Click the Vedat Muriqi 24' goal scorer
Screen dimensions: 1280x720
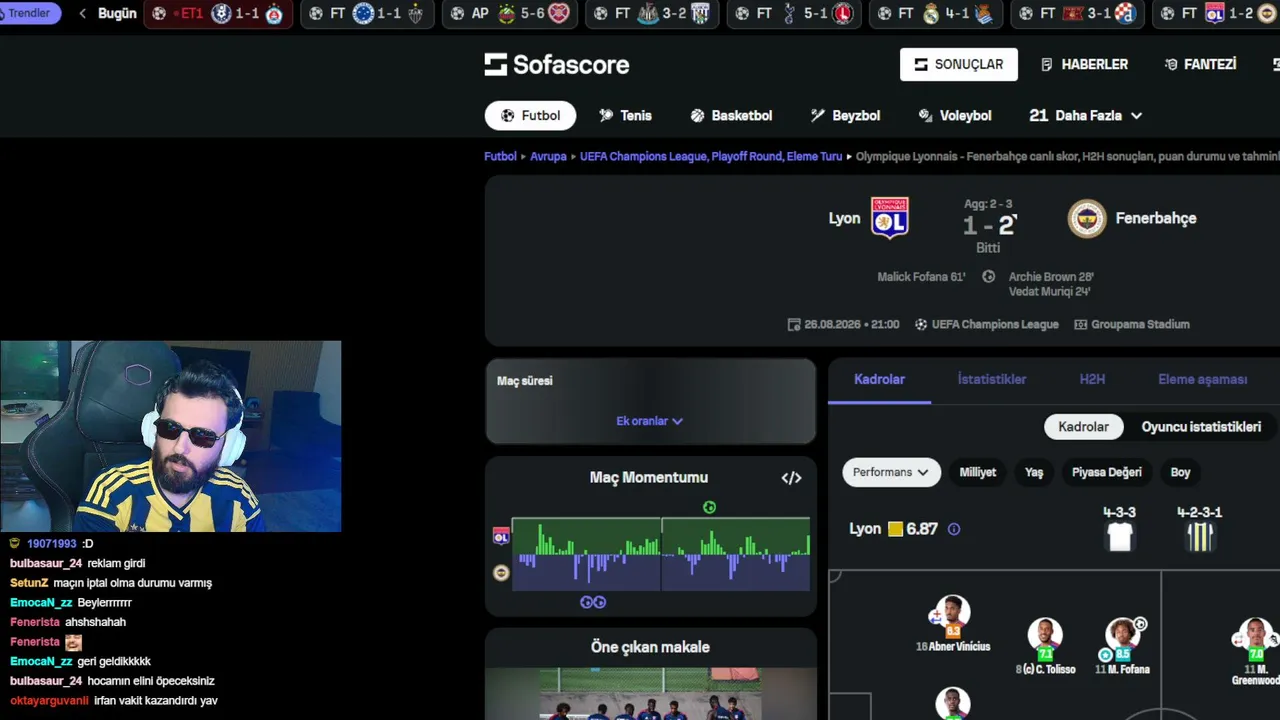click(x=1049, y=292)
